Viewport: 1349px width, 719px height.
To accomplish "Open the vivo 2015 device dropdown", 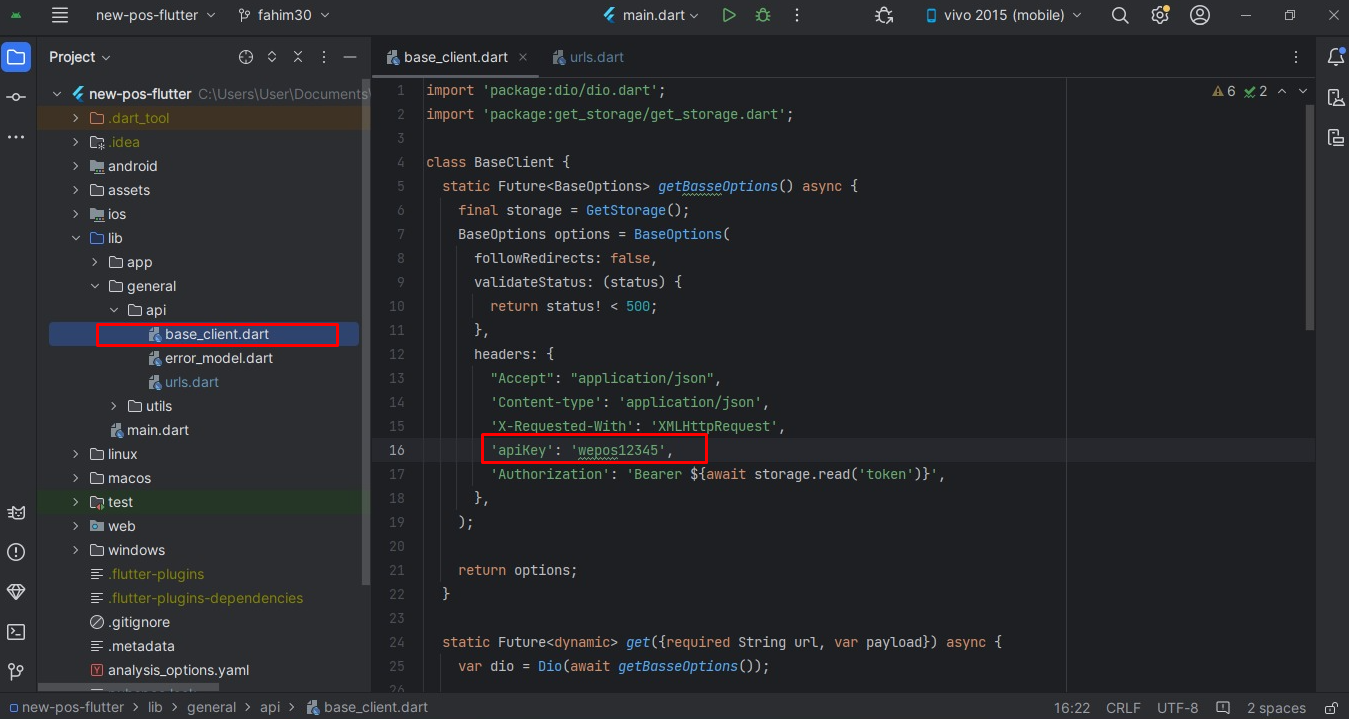I will 1004,15.
